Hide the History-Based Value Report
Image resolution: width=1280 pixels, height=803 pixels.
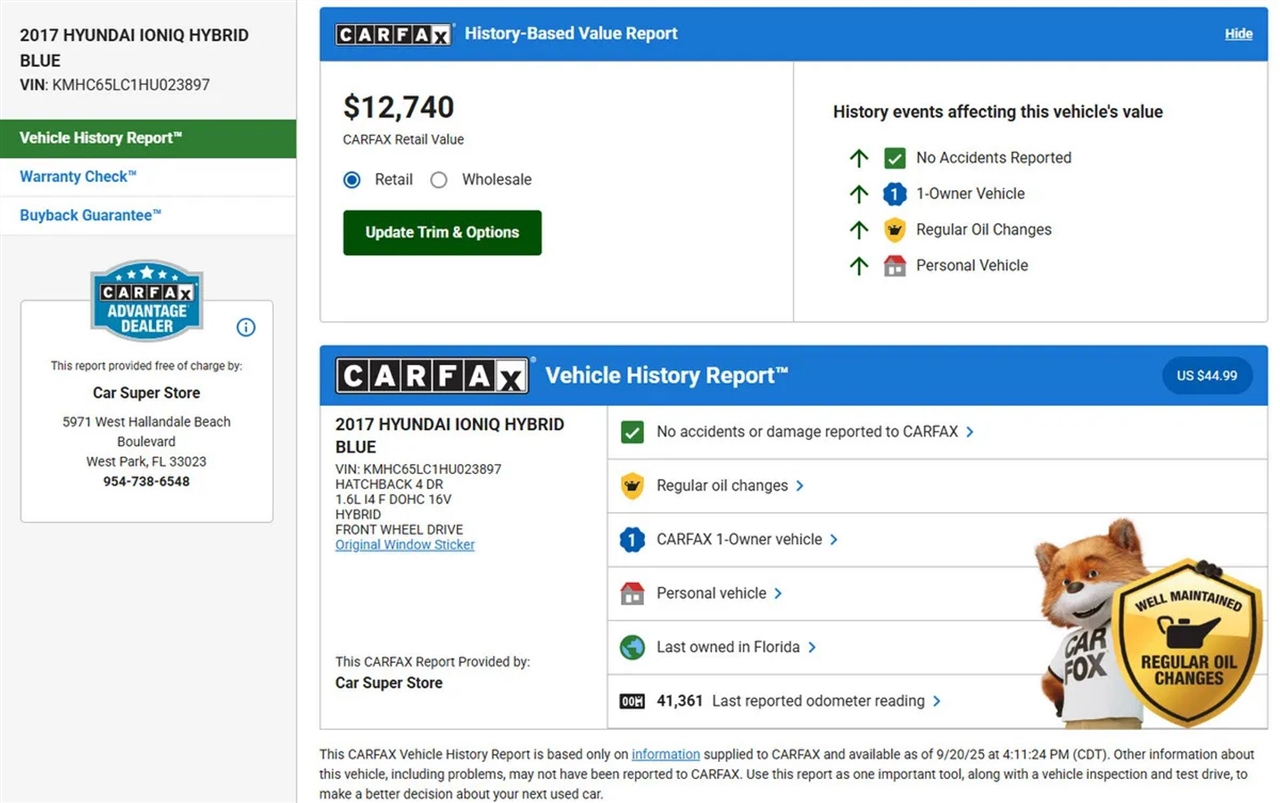pos(1238,34)
